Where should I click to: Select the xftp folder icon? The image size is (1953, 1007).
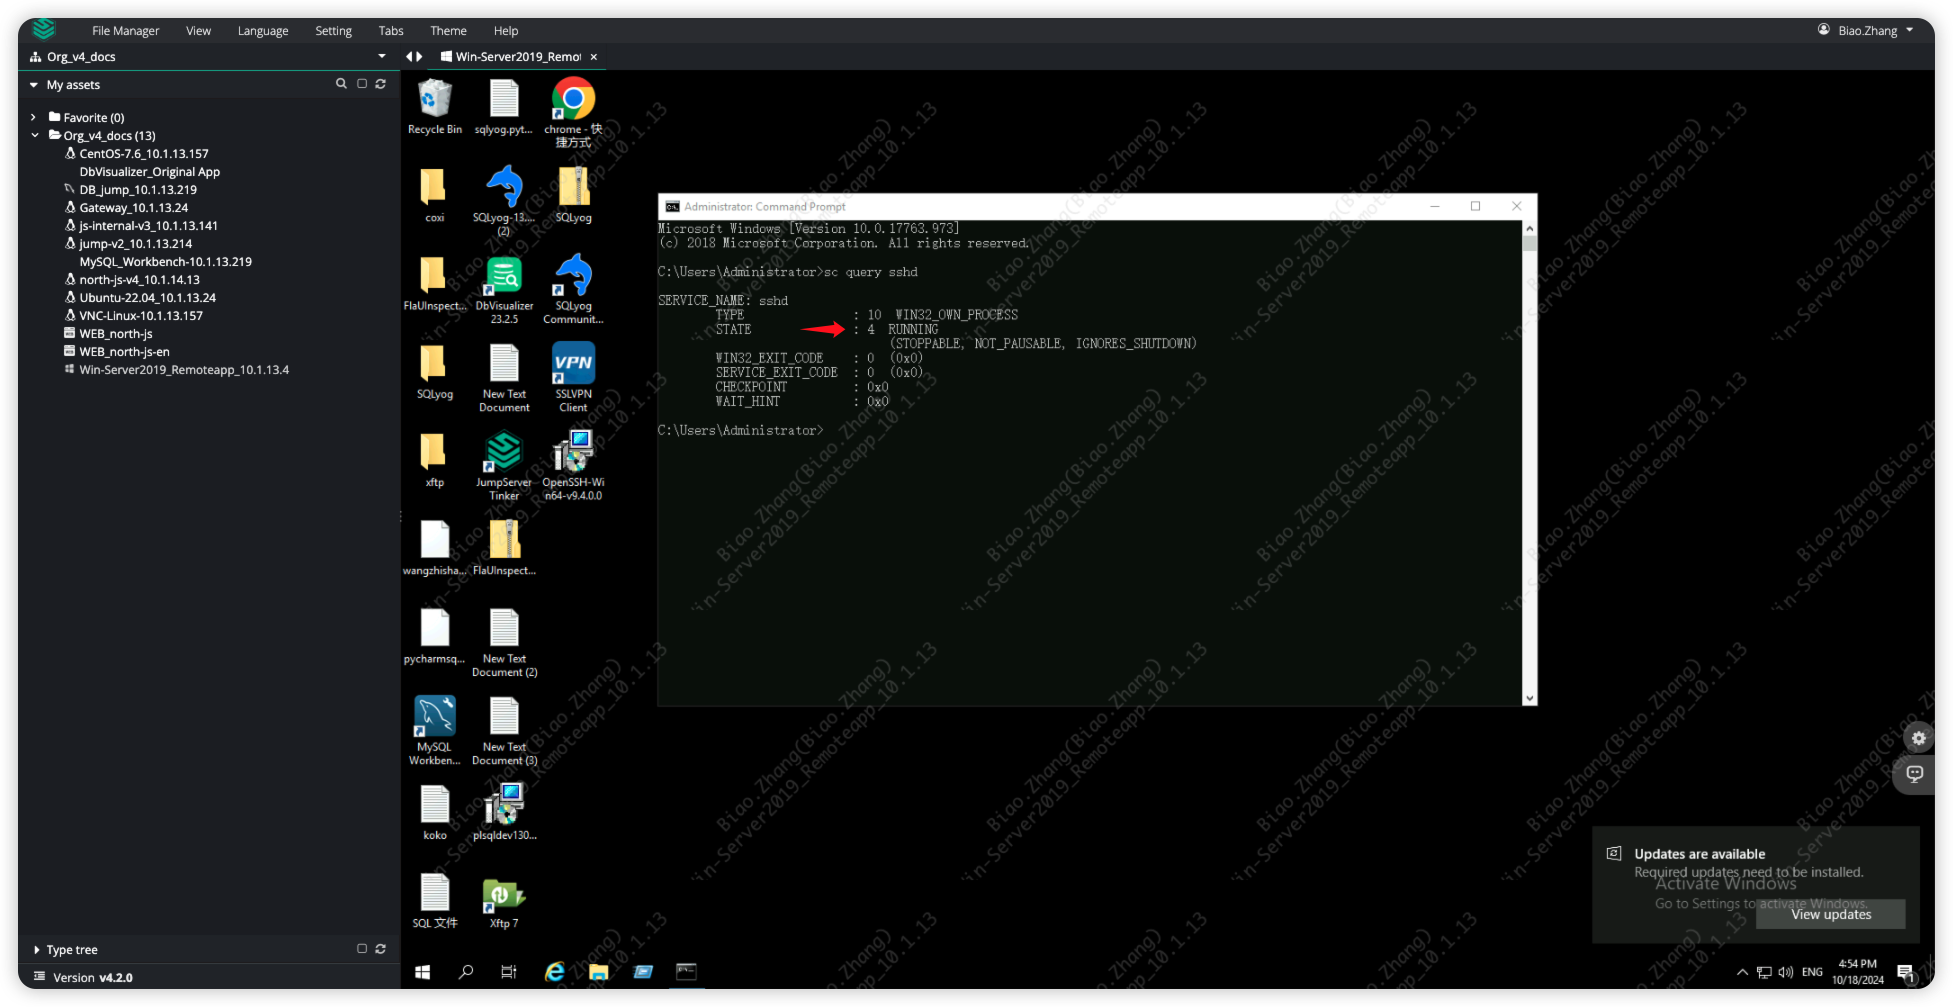pos(434,460)
